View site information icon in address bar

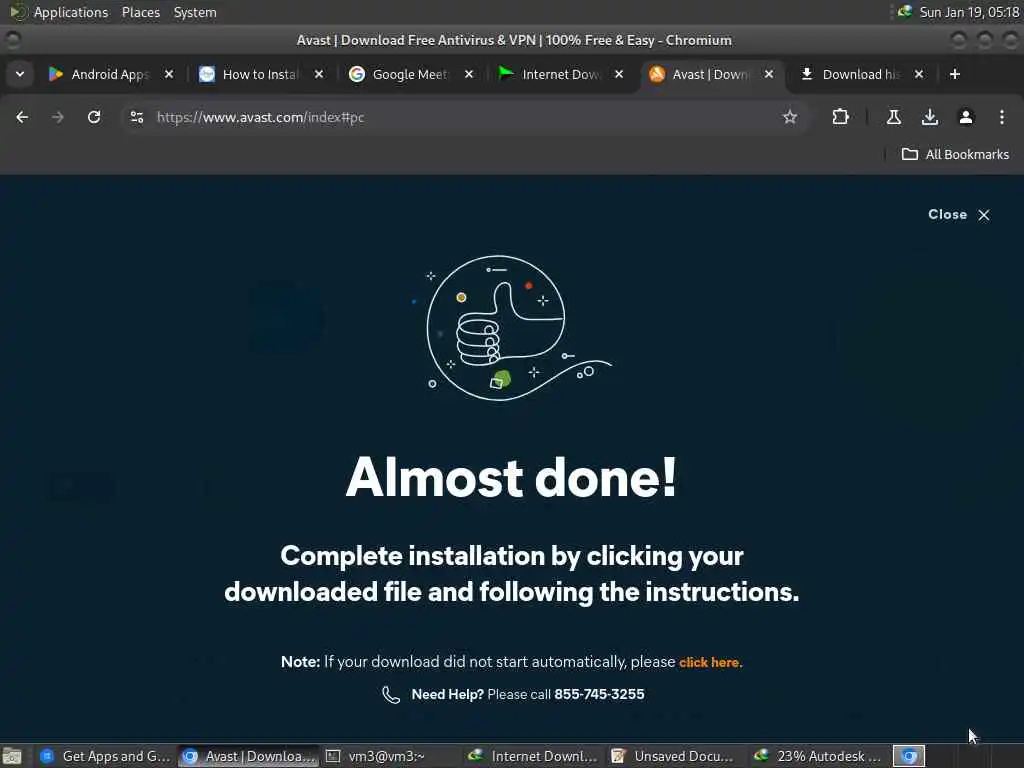136,117
